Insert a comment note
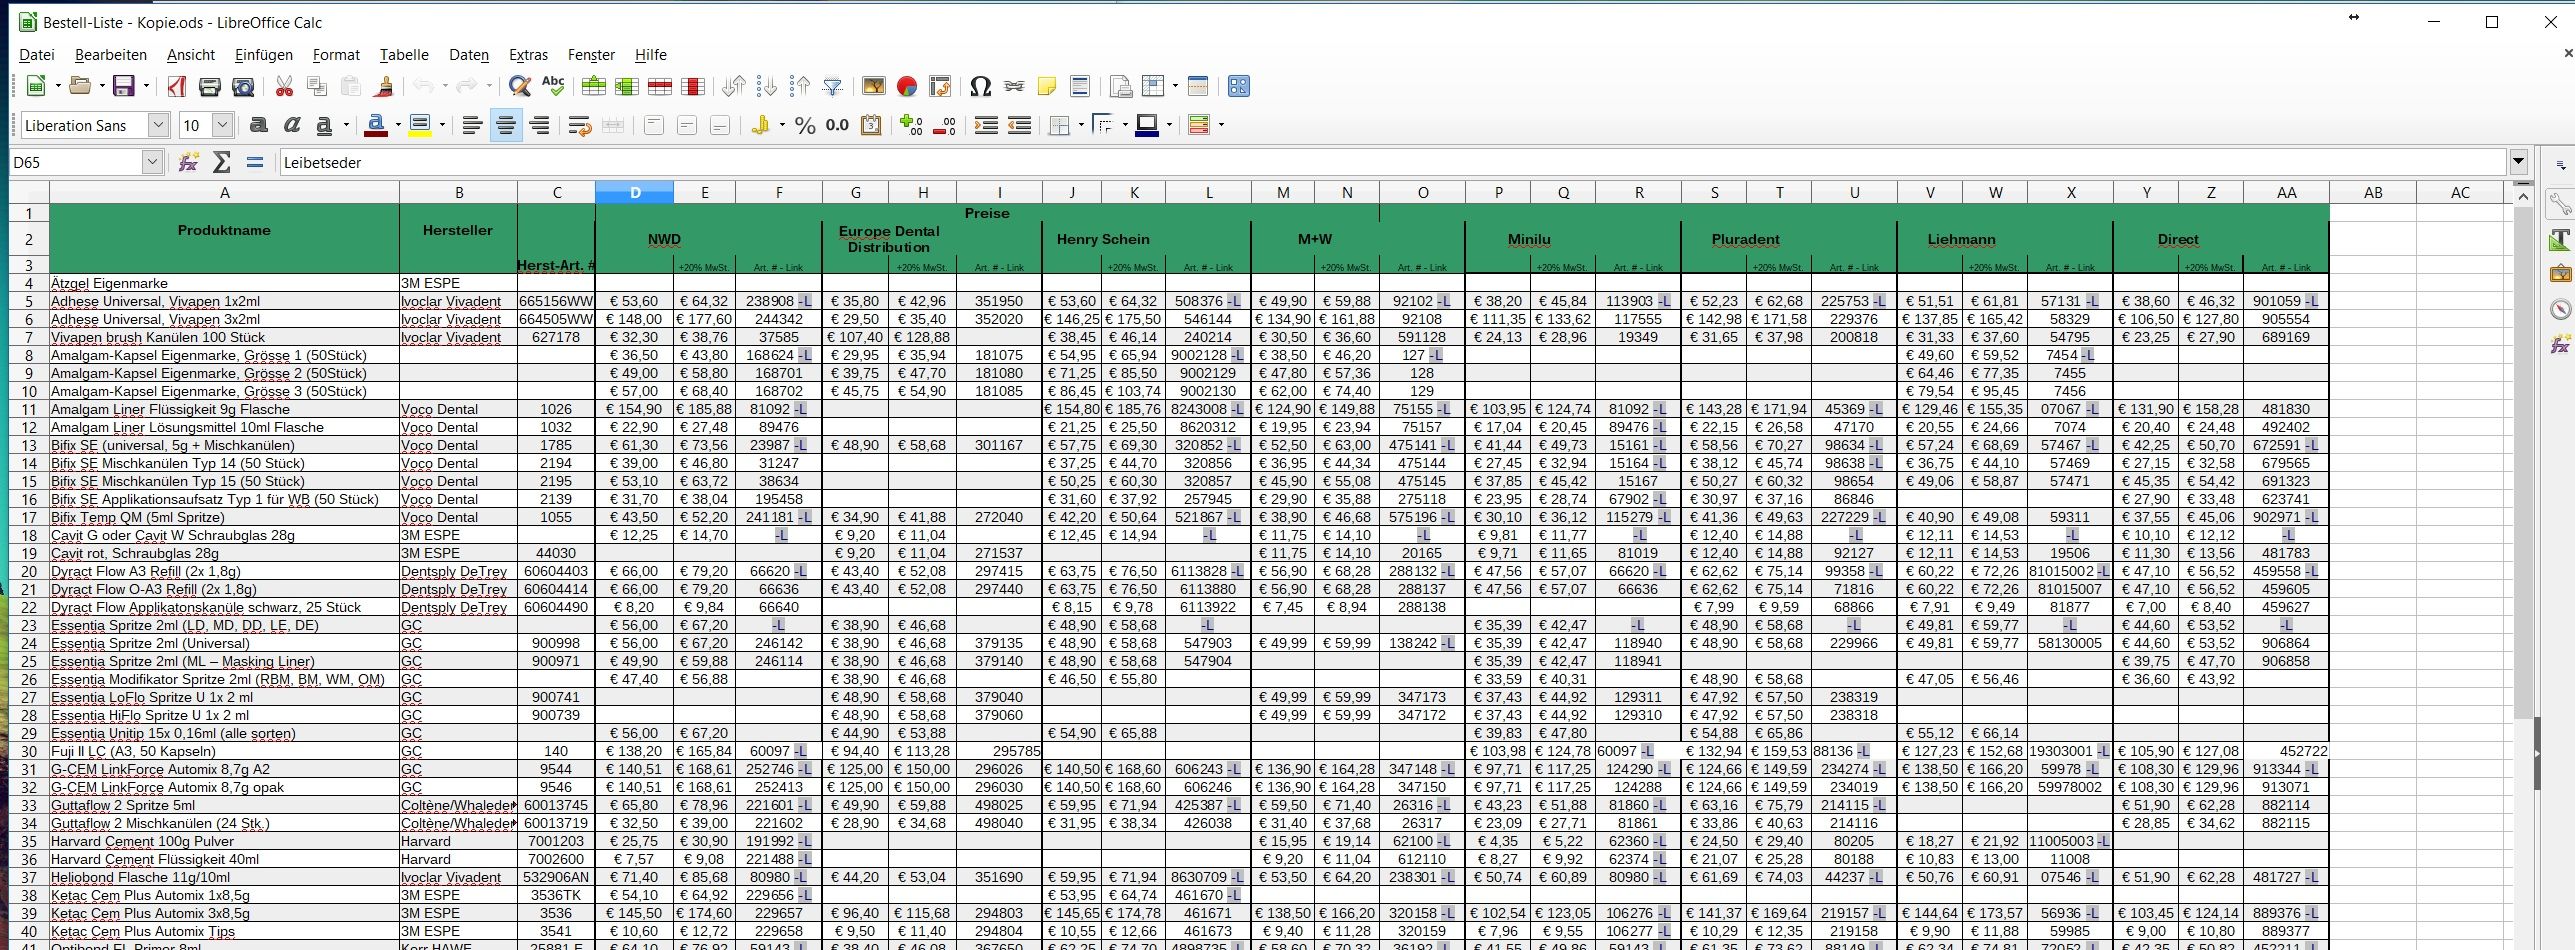Screen dimensions: 2575x950 [1047, 87]
